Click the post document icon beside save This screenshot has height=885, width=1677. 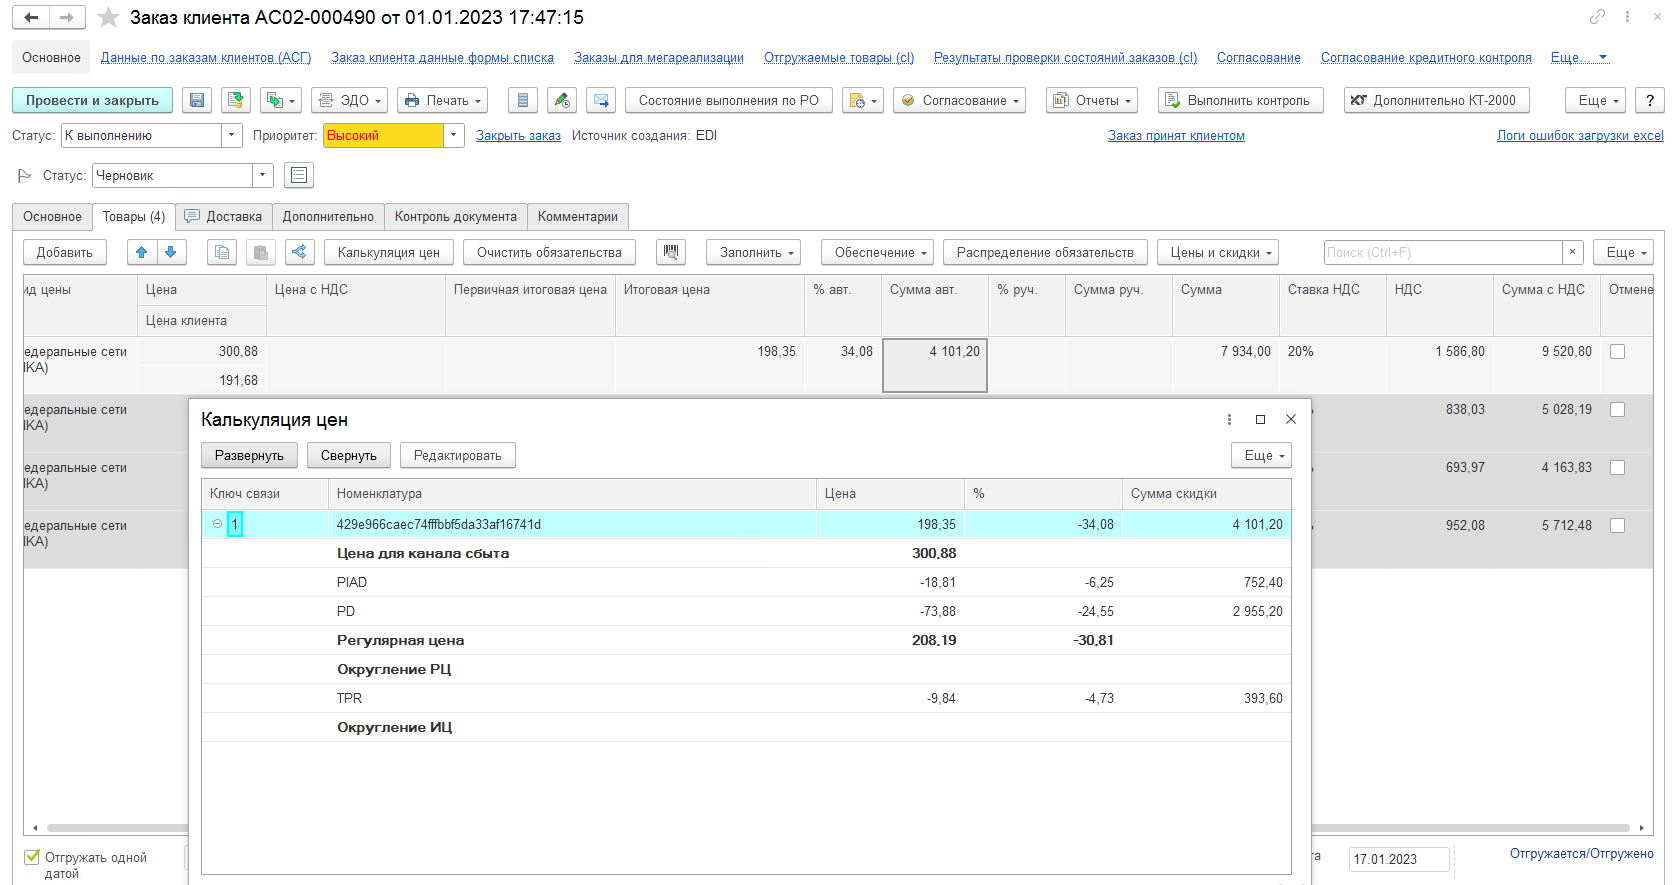click(x=236, y=100)
